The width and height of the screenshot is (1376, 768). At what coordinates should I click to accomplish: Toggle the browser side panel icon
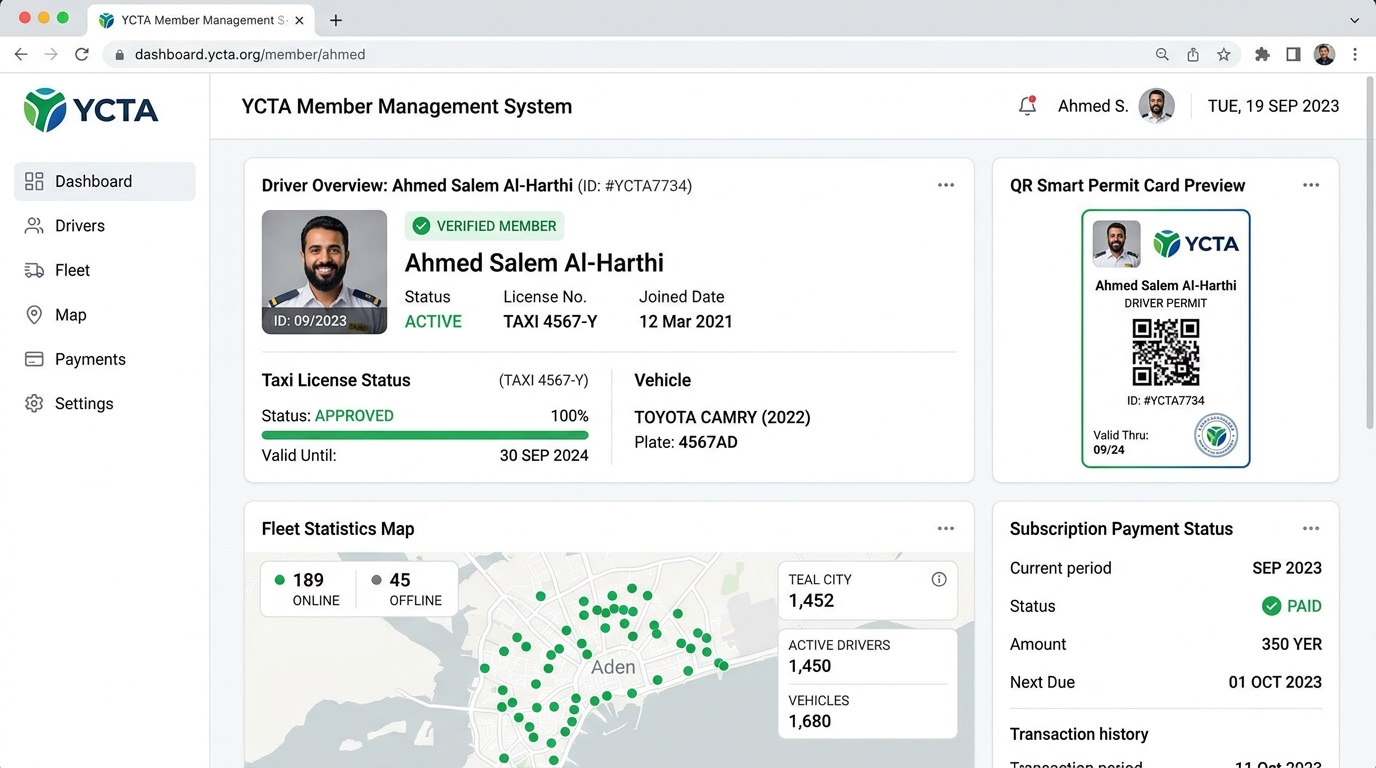[1293, 55]
